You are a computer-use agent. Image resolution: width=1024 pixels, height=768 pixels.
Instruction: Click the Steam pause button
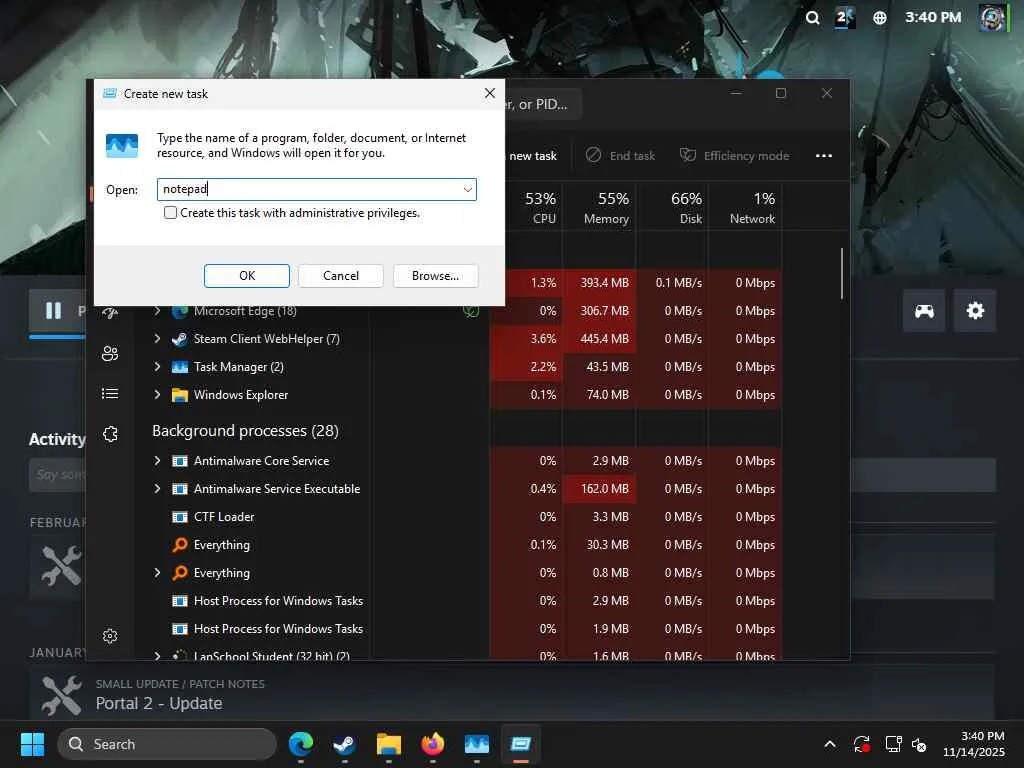[54, 311]
